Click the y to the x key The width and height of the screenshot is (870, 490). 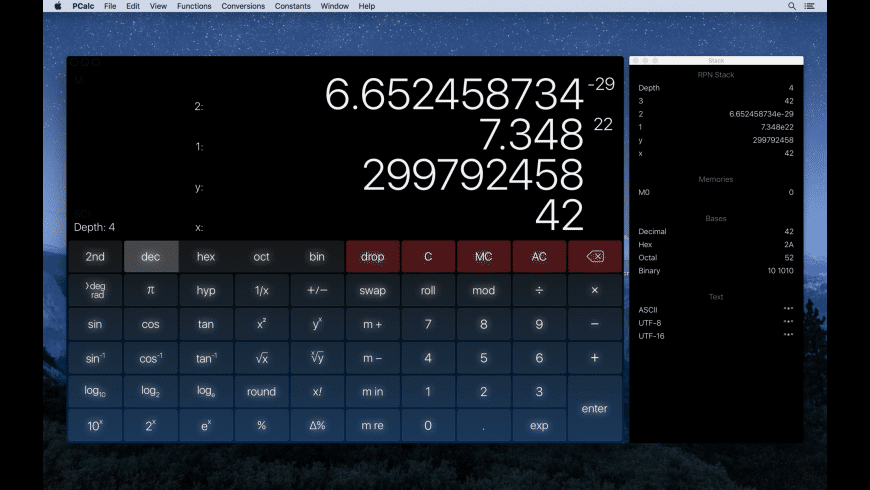(317, 324)
